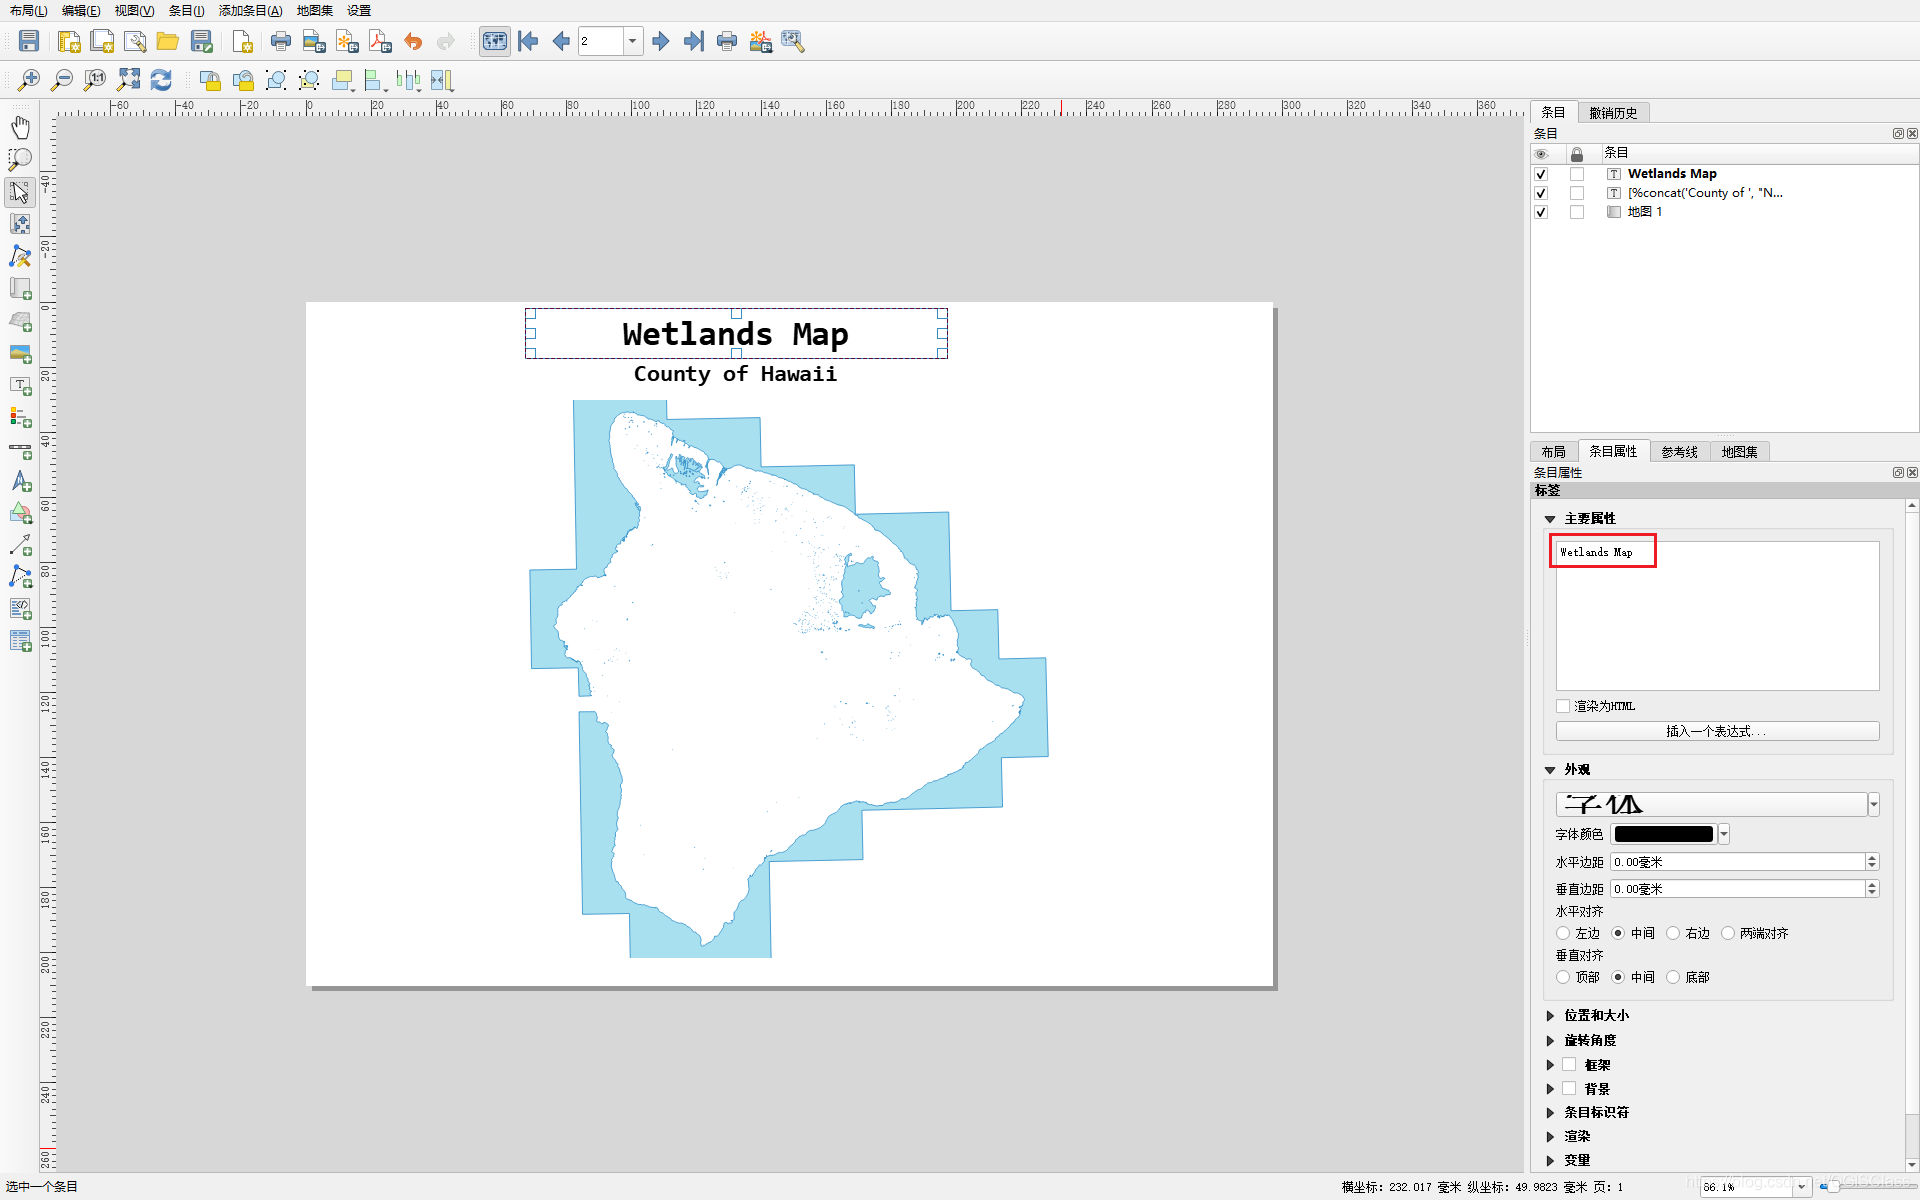
Task: Switch to the Guides tab
Action: click(1679, 452)
